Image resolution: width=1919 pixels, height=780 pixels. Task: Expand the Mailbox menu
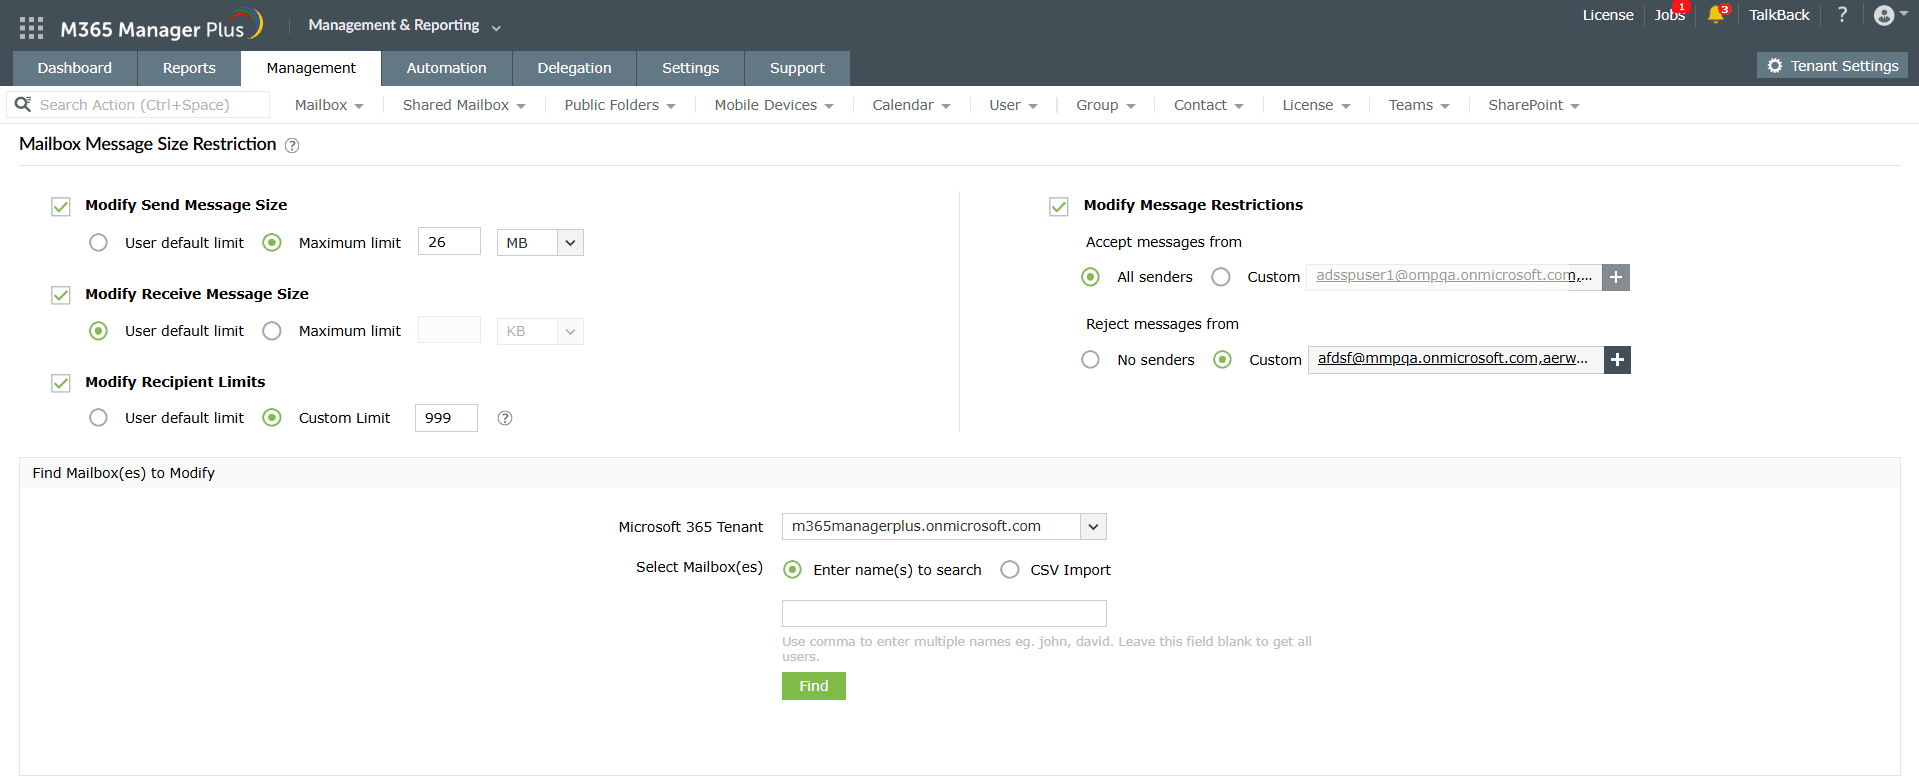[x=329, y=105]
